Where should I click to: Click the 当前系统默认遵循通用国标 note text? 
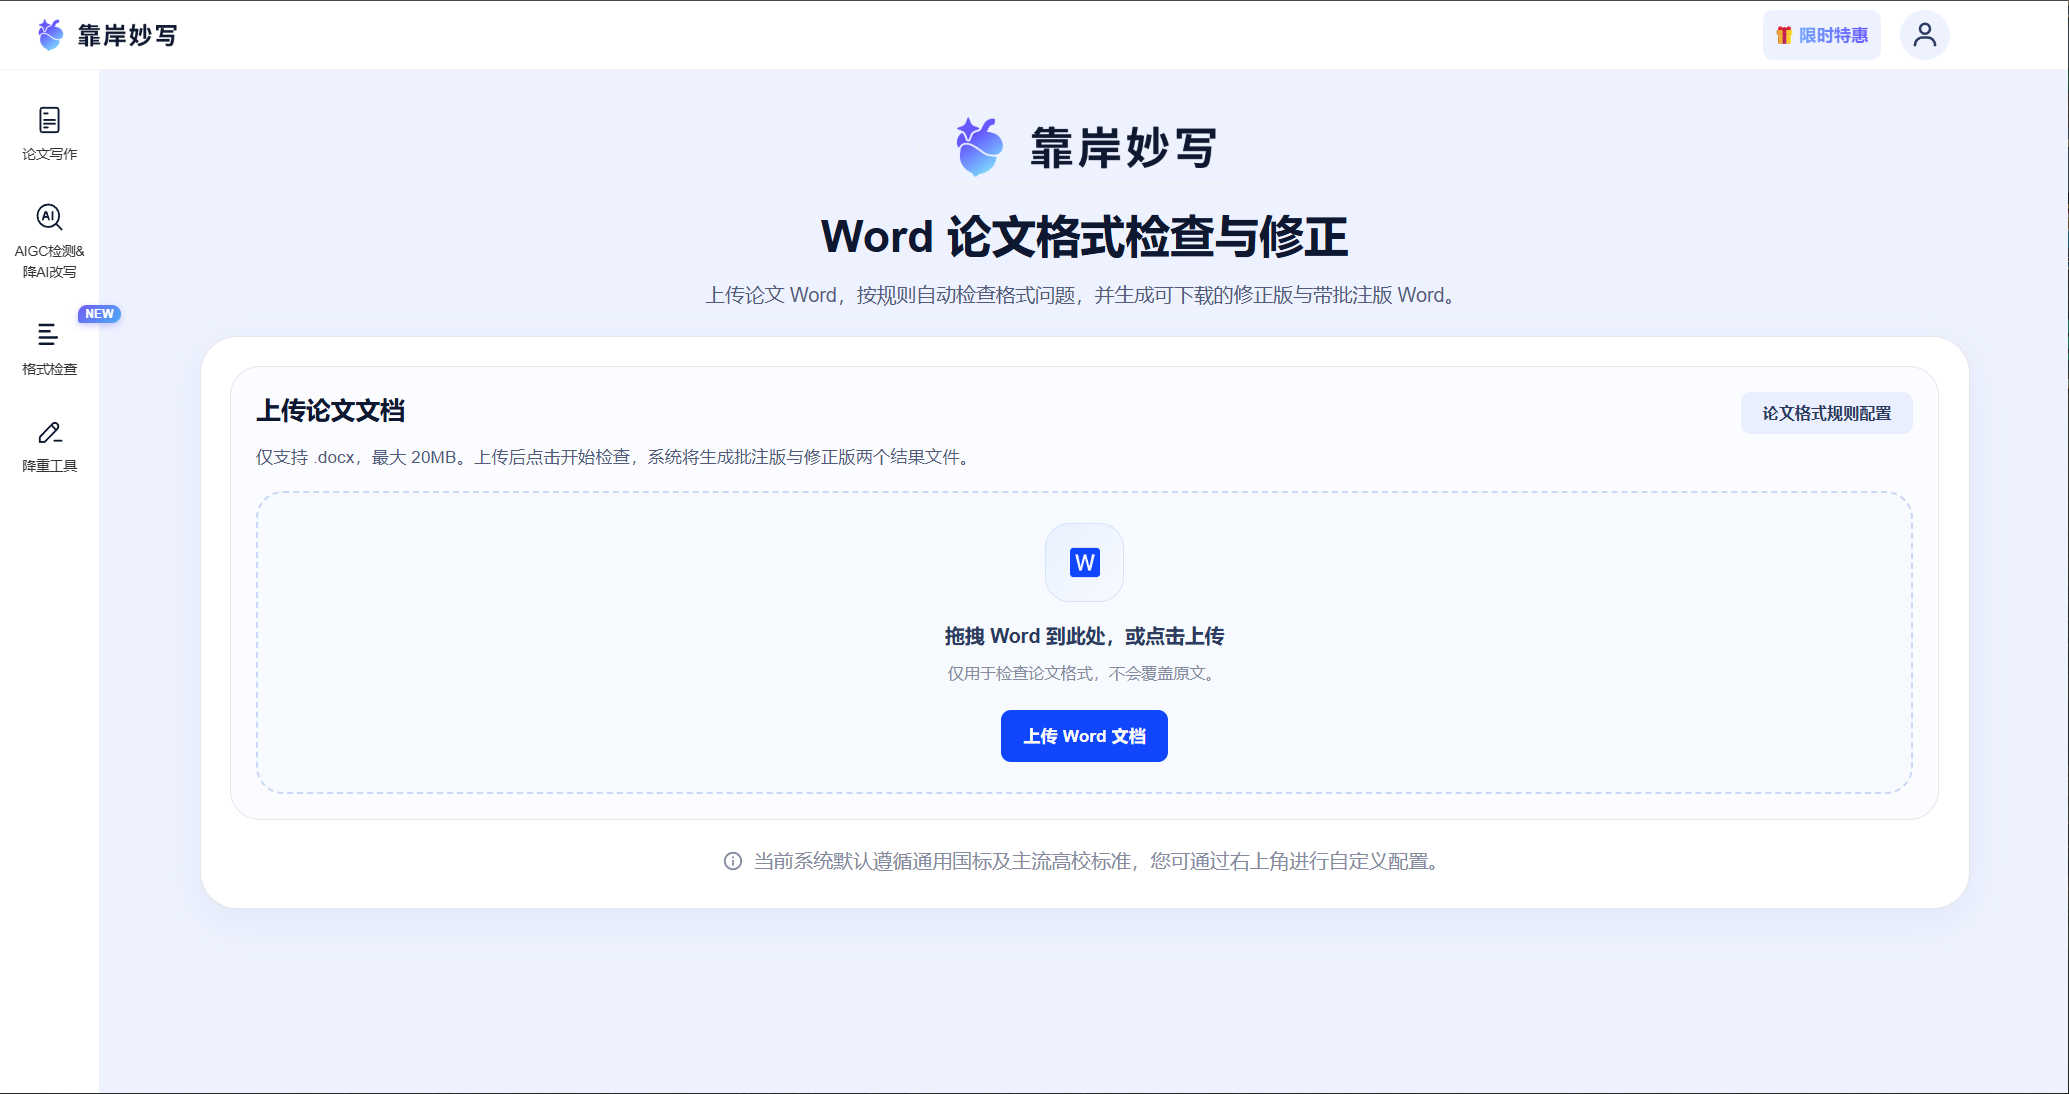[1098, 861]
